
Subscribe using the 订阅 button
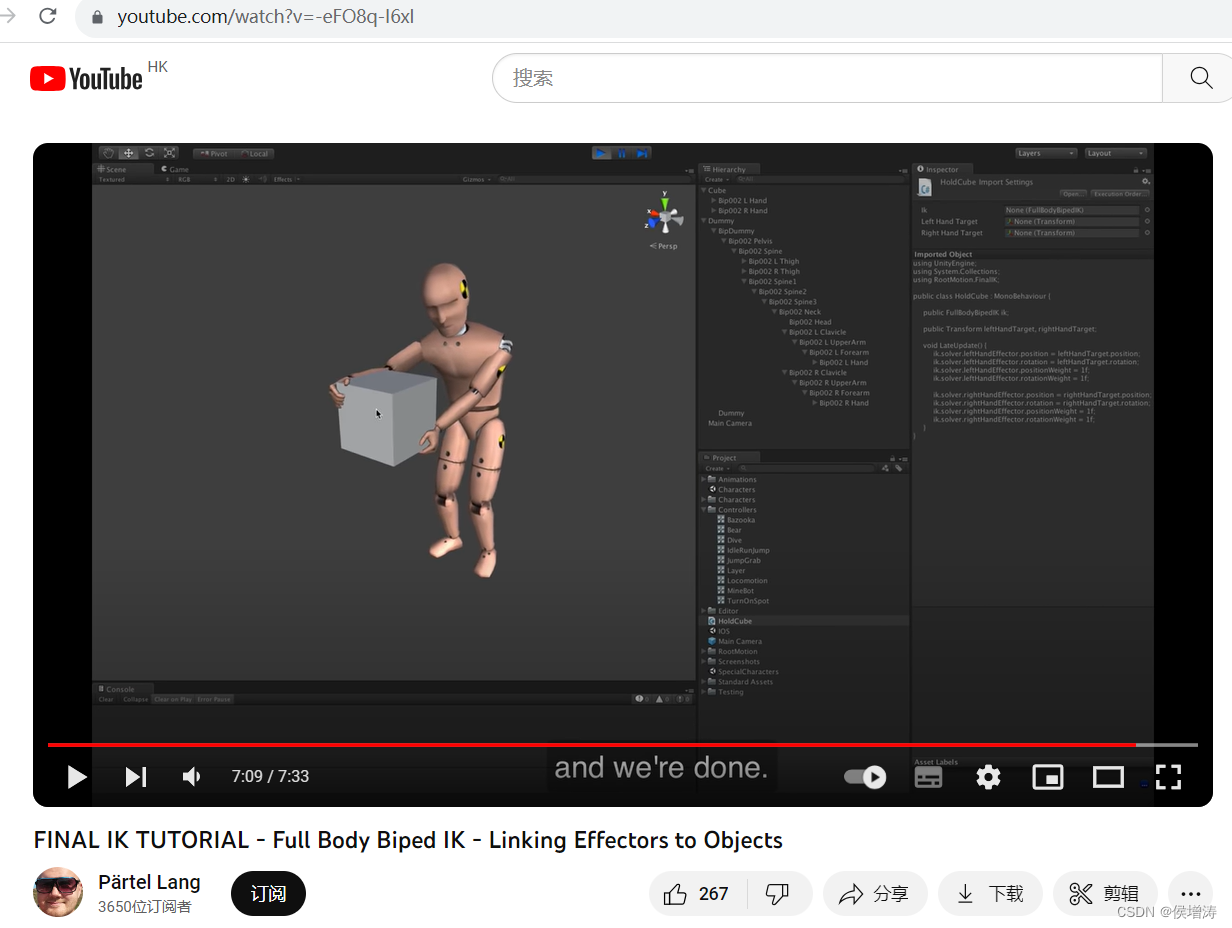coord(268,894)
